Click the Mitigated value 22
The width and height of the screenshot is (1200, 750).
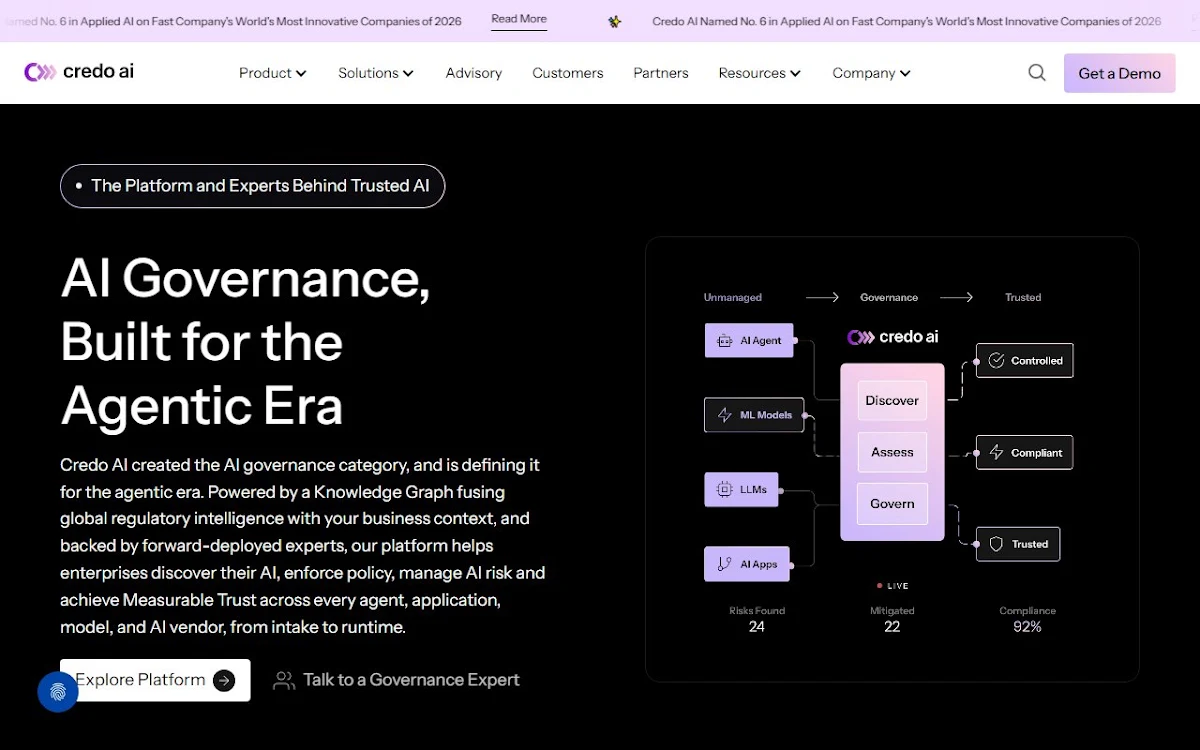coord(892,627)
